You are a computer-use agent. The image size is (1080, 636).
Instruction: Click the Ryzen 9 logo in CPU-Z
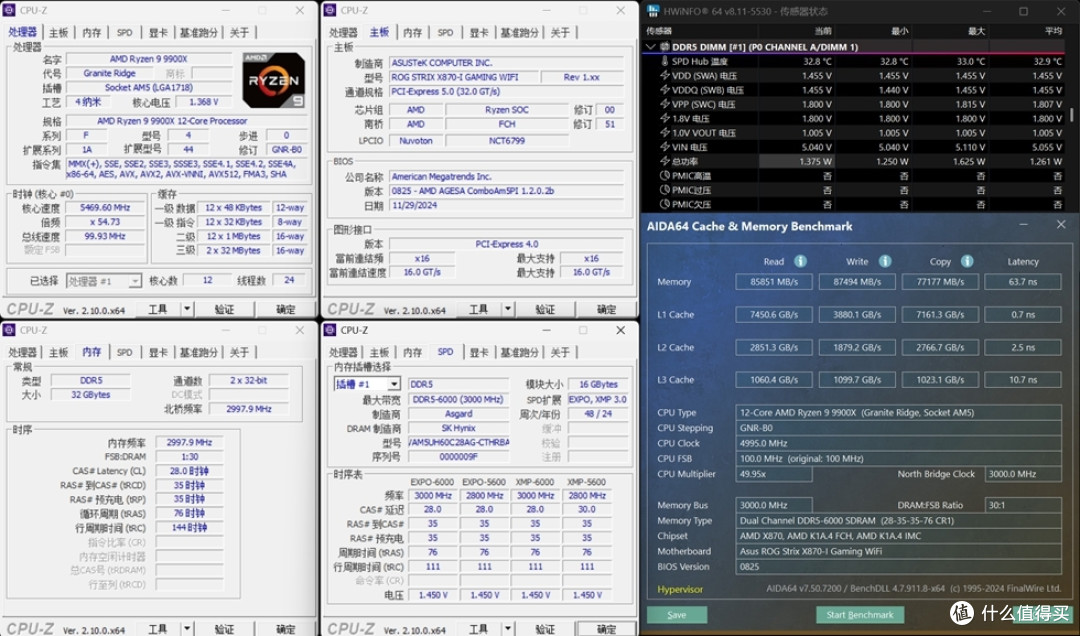[273, 80]
